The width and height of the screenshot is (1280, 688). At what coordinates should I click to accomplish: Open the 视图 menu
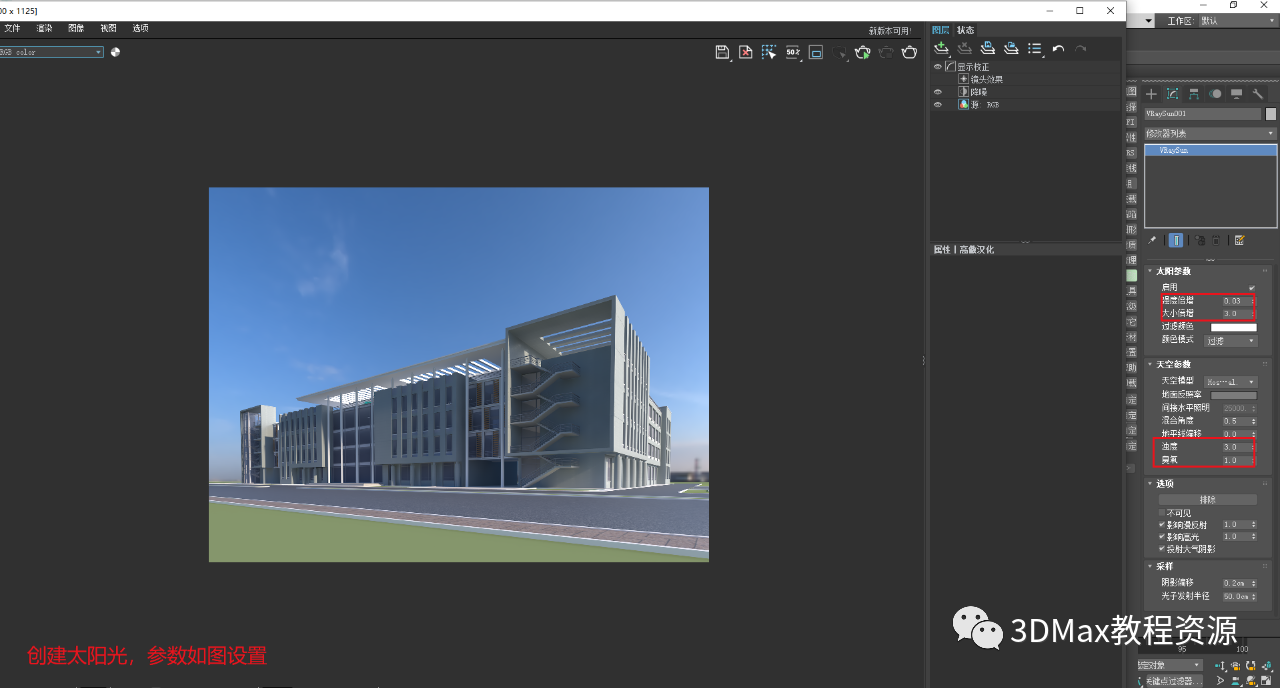point(108,28)
